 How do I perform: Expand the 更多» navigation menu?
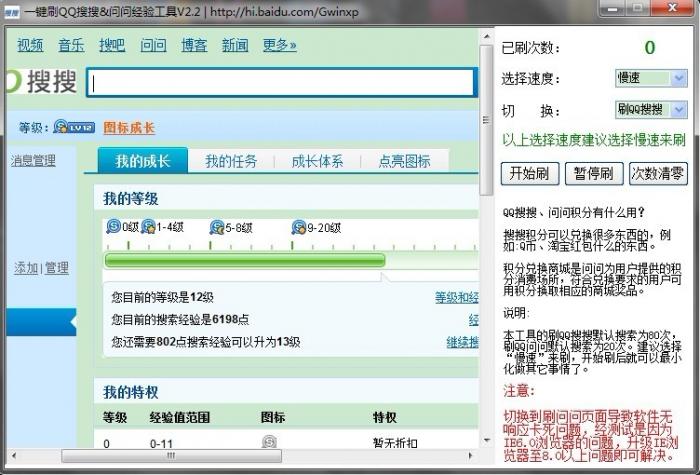click(x=279, y=45)
